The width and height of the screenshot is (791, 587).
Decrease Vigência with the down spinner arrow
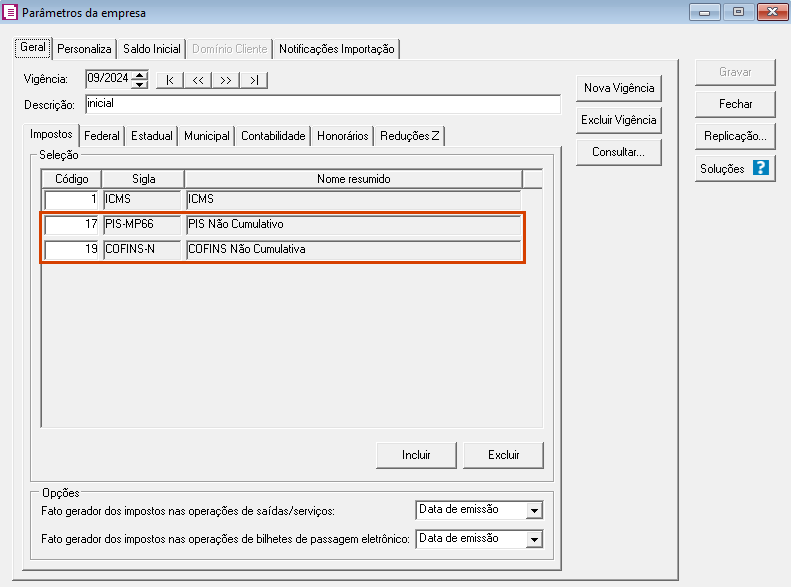(x=139, y=84)
